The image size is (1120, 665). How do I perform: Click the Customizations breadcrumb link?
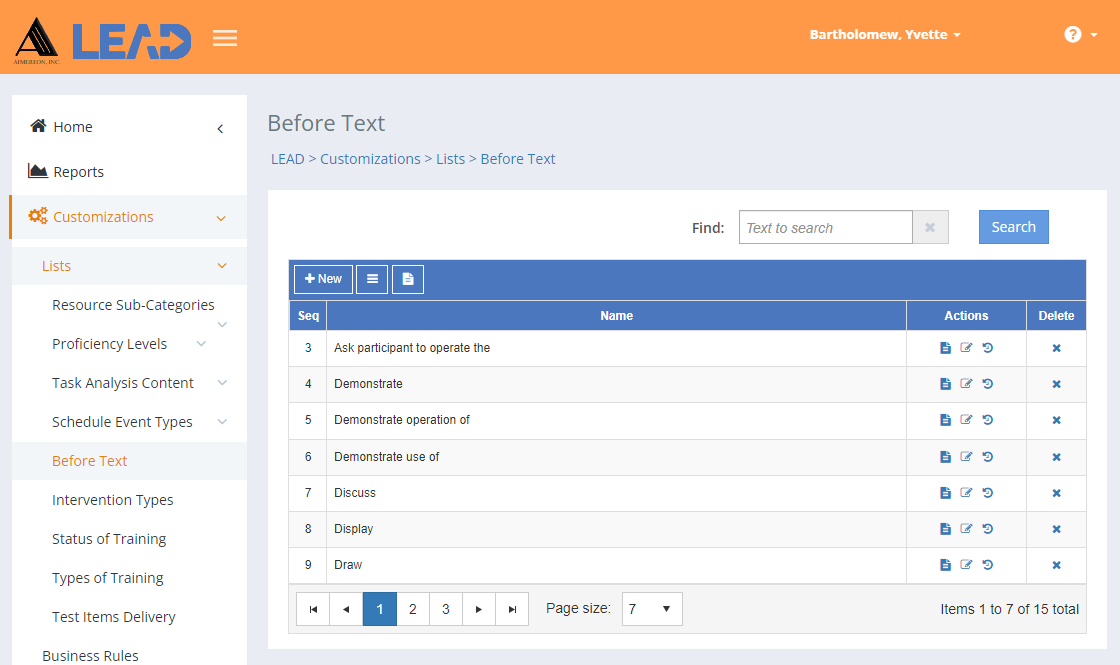click(370, 159)
